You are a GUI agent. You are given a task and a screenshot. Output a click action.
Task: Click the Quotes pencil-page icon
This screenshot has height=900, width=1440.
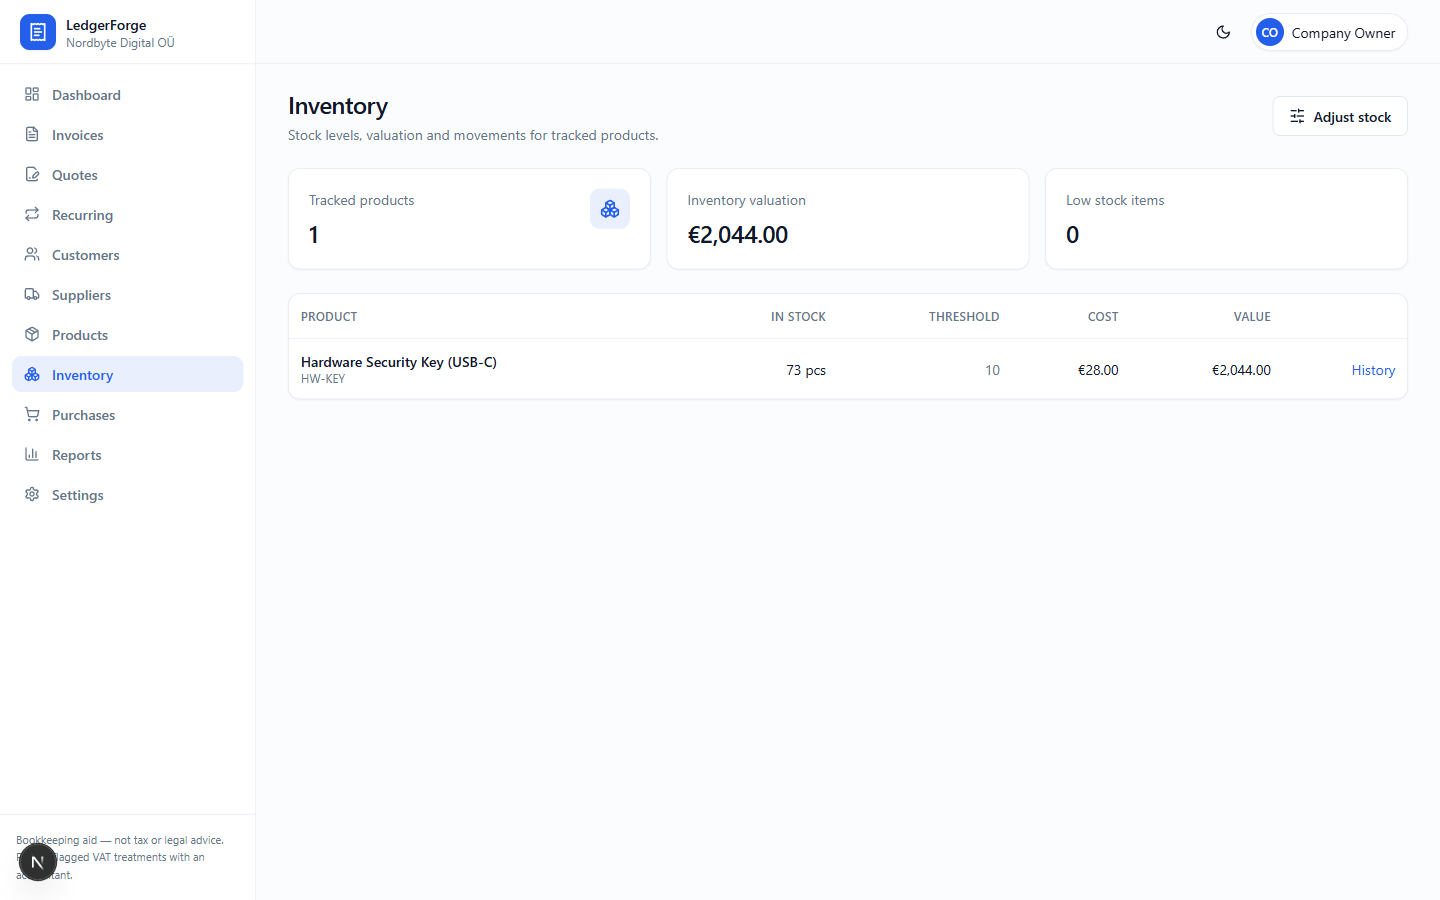[x=32, y=174]
